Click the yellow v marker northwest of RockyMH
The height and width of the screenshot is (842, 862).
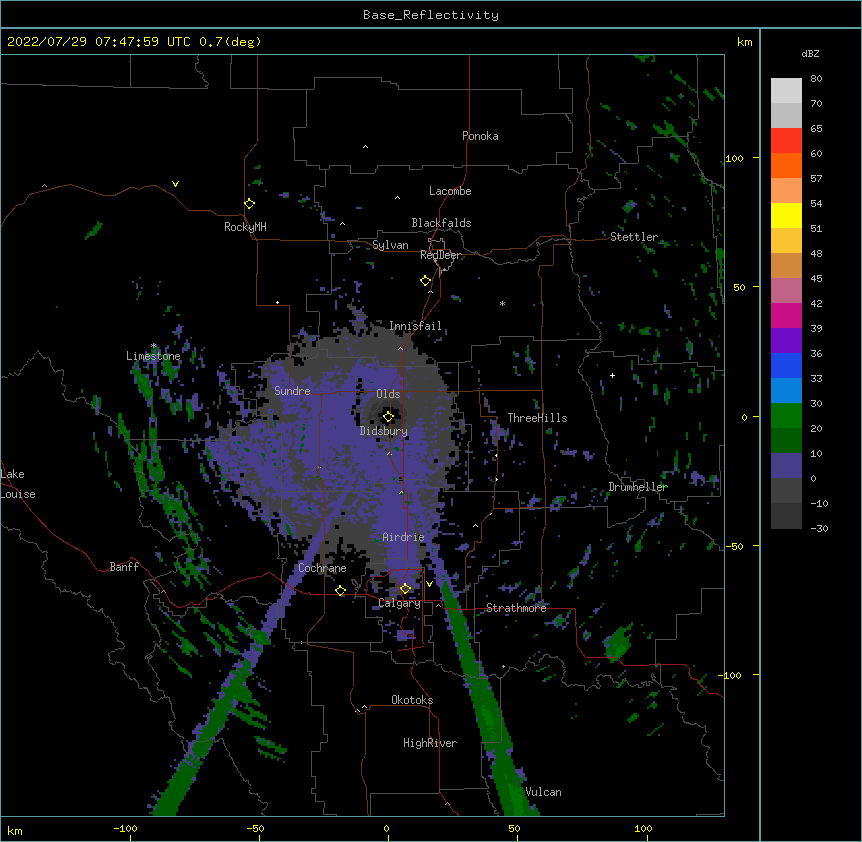[175, 184]
